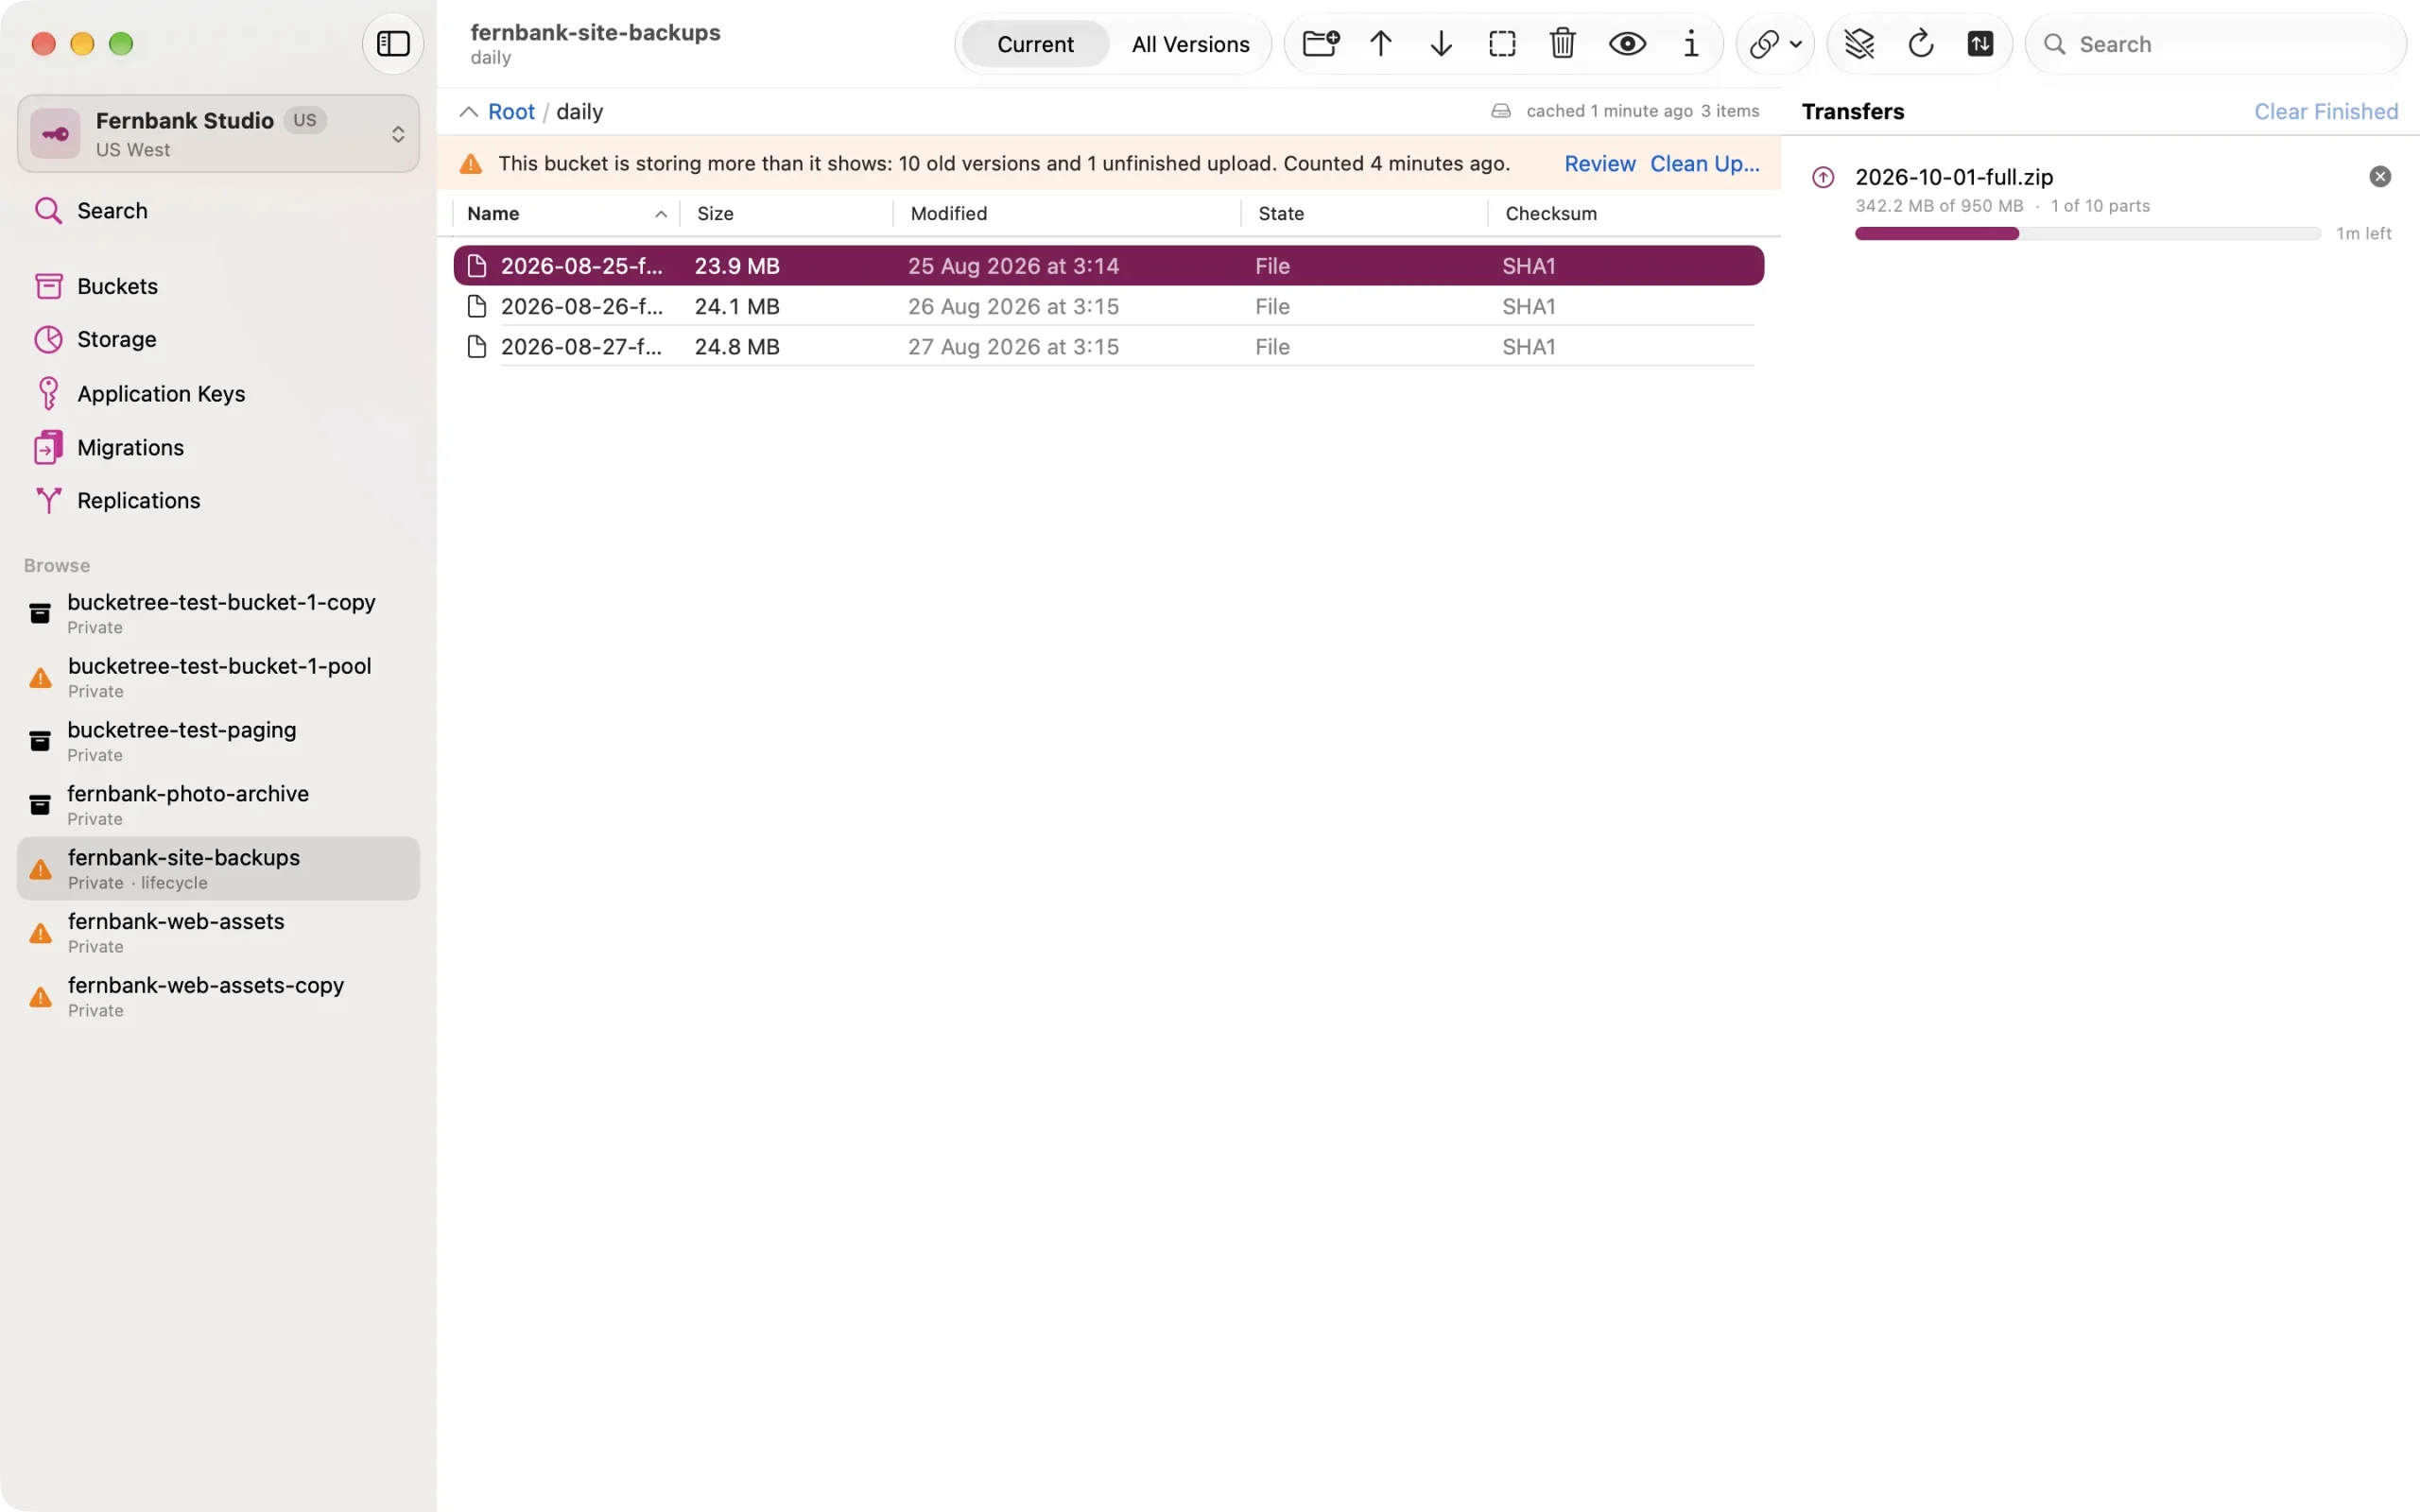
Task: Sort by the Size column header
Action: 787,214
